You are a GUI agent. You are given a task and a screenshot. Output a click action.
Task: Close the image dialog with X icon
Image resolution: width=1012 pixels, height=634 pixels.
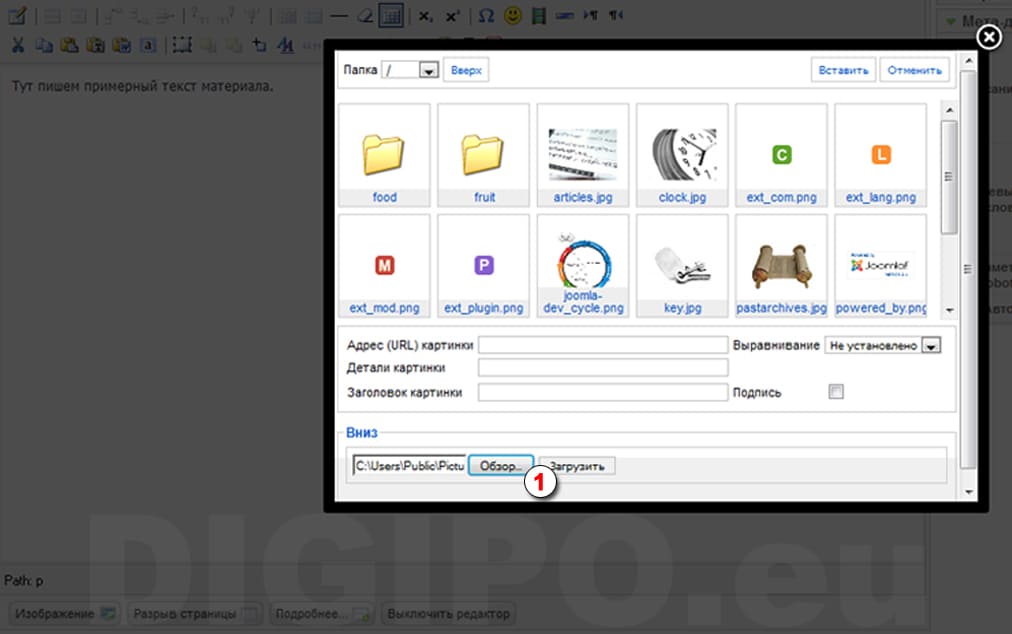pos(988,38)
